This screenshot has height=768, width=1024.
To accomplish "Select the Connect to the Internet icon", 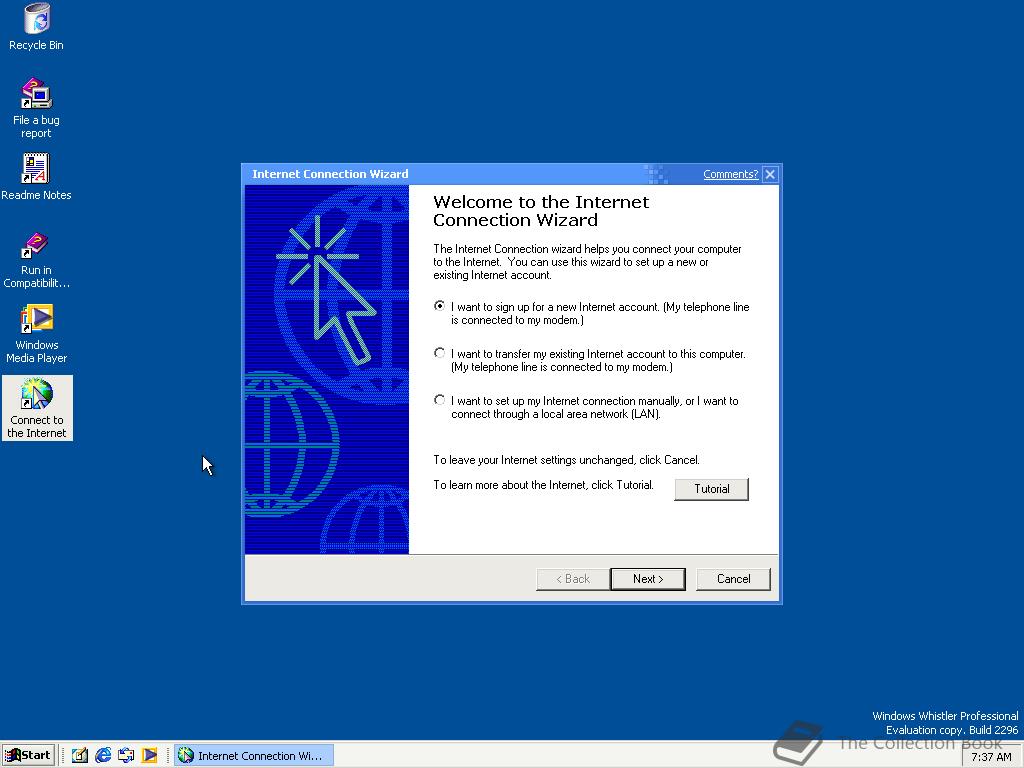I will pos(37,408).
